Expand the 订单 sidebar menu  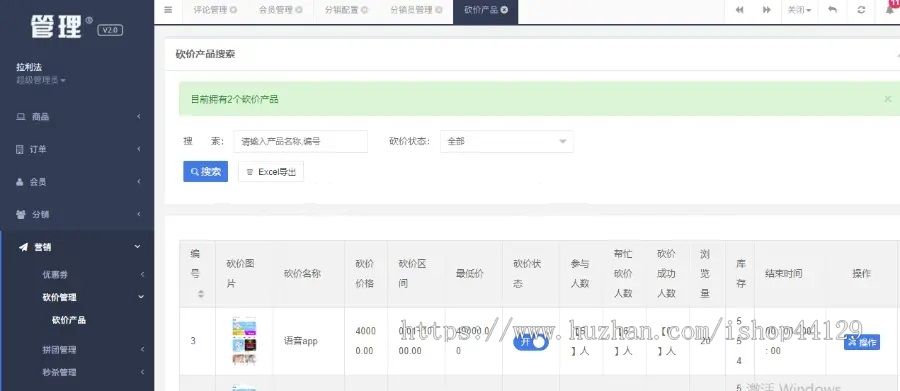point(77,149)
